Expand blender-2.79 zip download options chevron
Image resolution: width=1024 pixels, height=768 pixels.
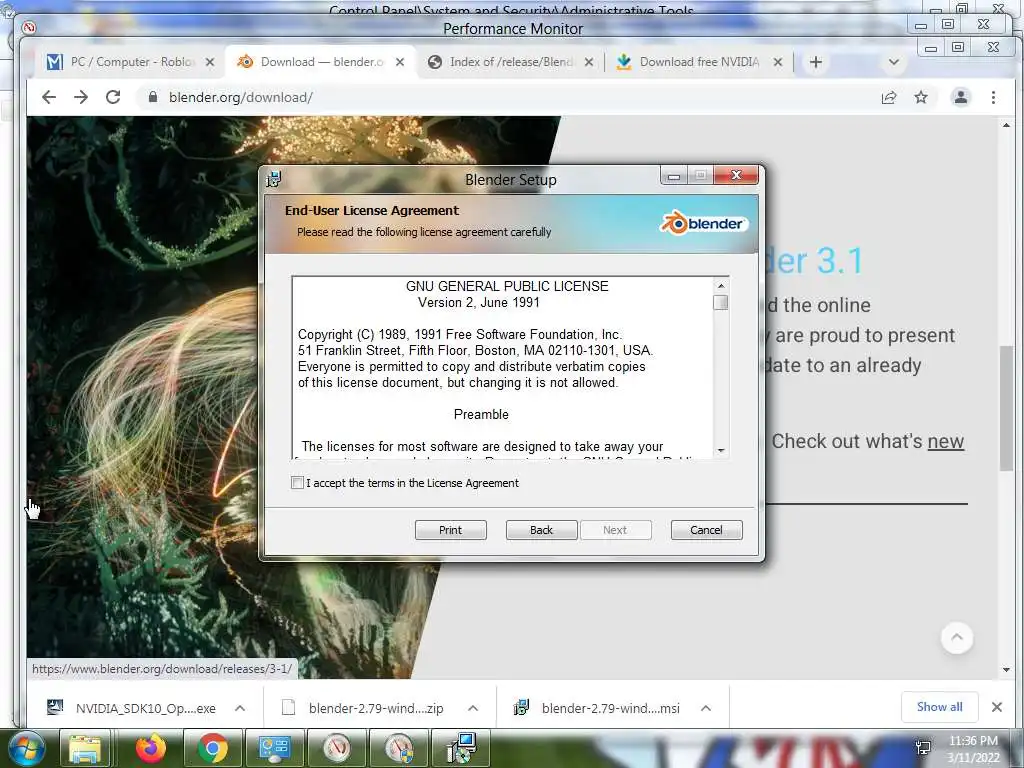pyautogui.click(x=473, y=708)
